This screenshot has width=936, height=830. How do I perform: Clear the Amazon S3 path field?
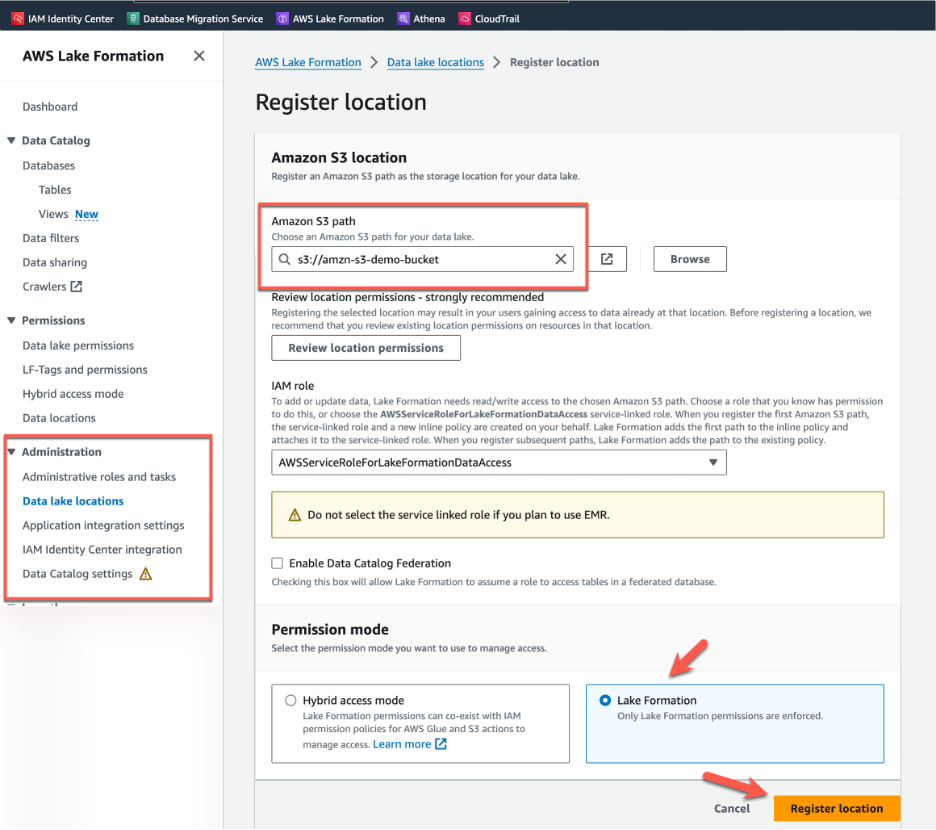[561, 259]
